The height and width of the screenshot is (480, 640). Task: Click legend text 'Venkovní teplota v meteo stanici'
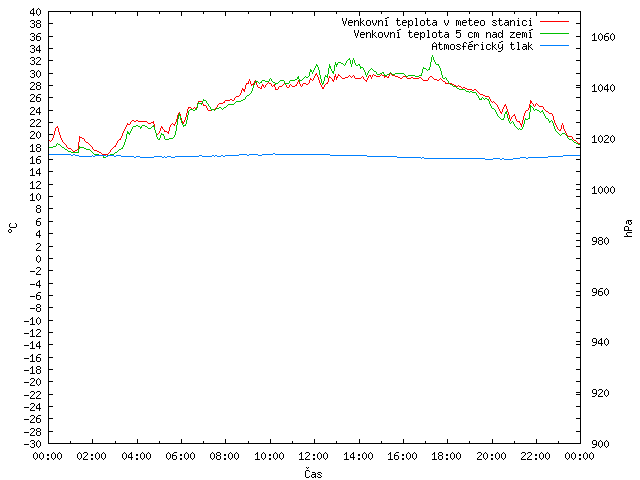(x=437, y=22)
